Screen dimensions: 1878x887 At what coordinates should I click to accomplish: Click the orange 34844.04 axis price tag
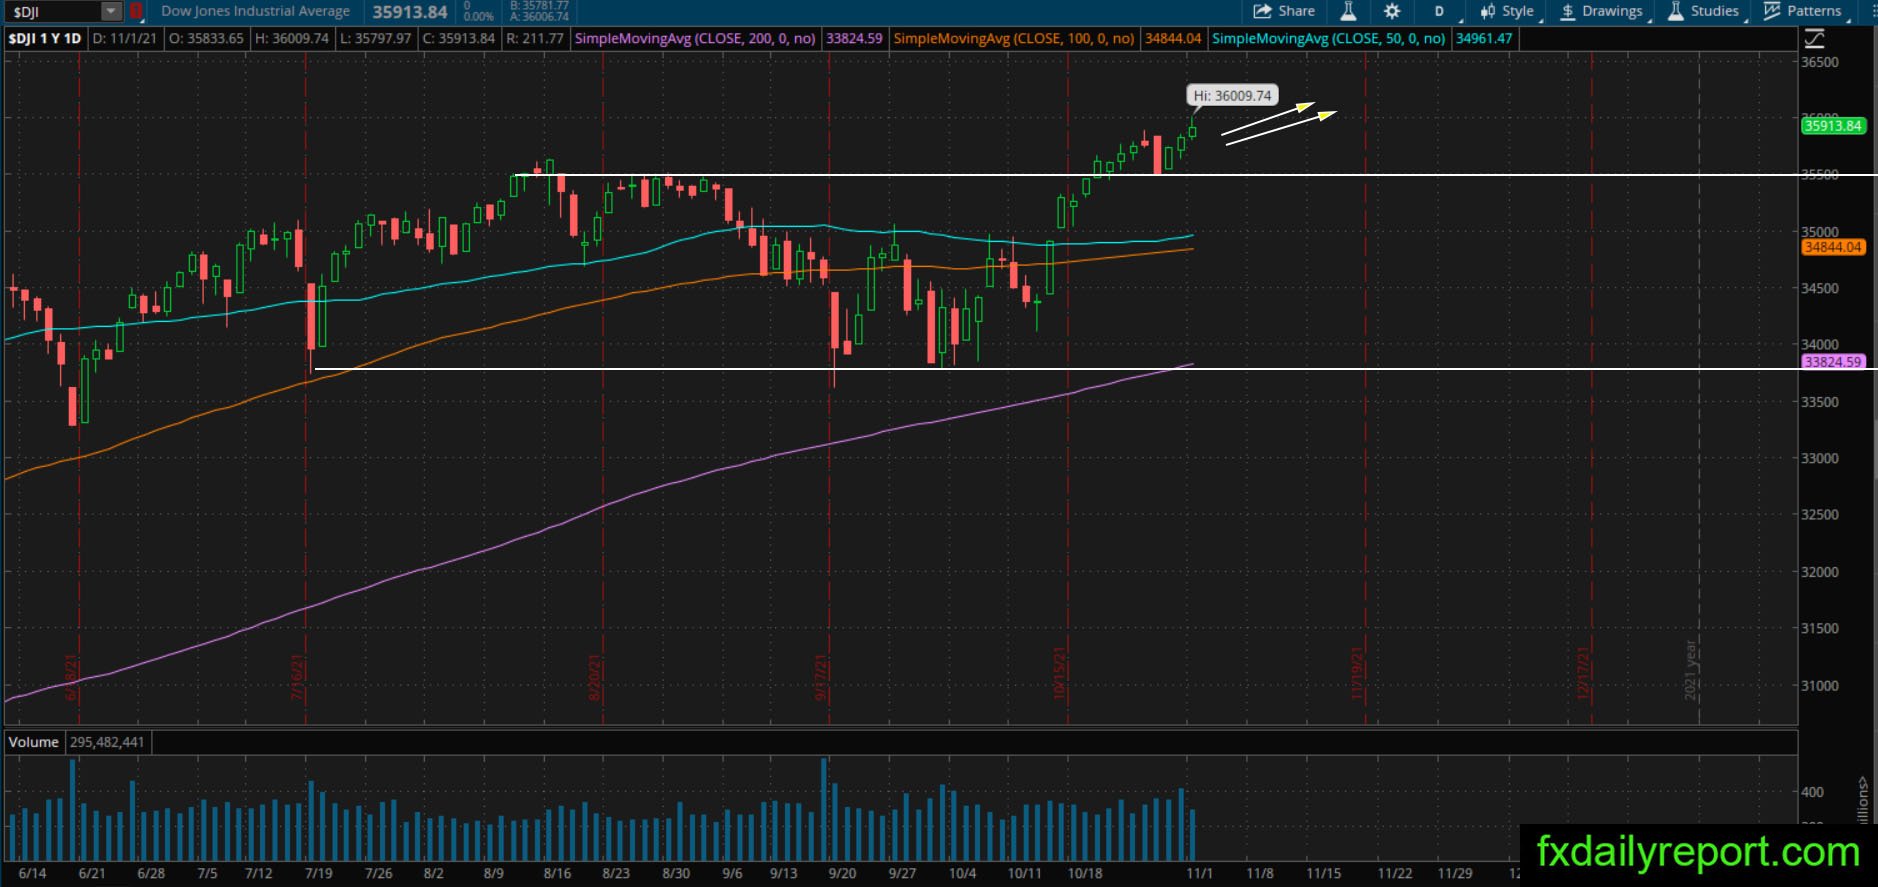click(1833, 247)
